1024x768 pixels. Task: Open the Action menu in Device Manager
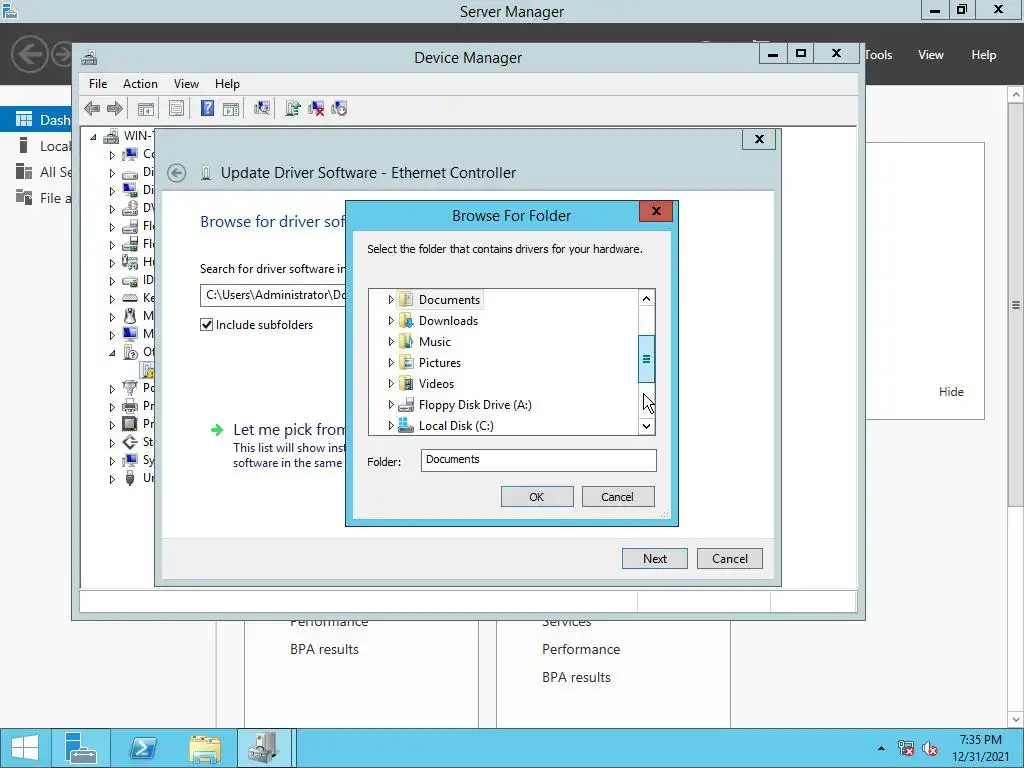(140, 84)
